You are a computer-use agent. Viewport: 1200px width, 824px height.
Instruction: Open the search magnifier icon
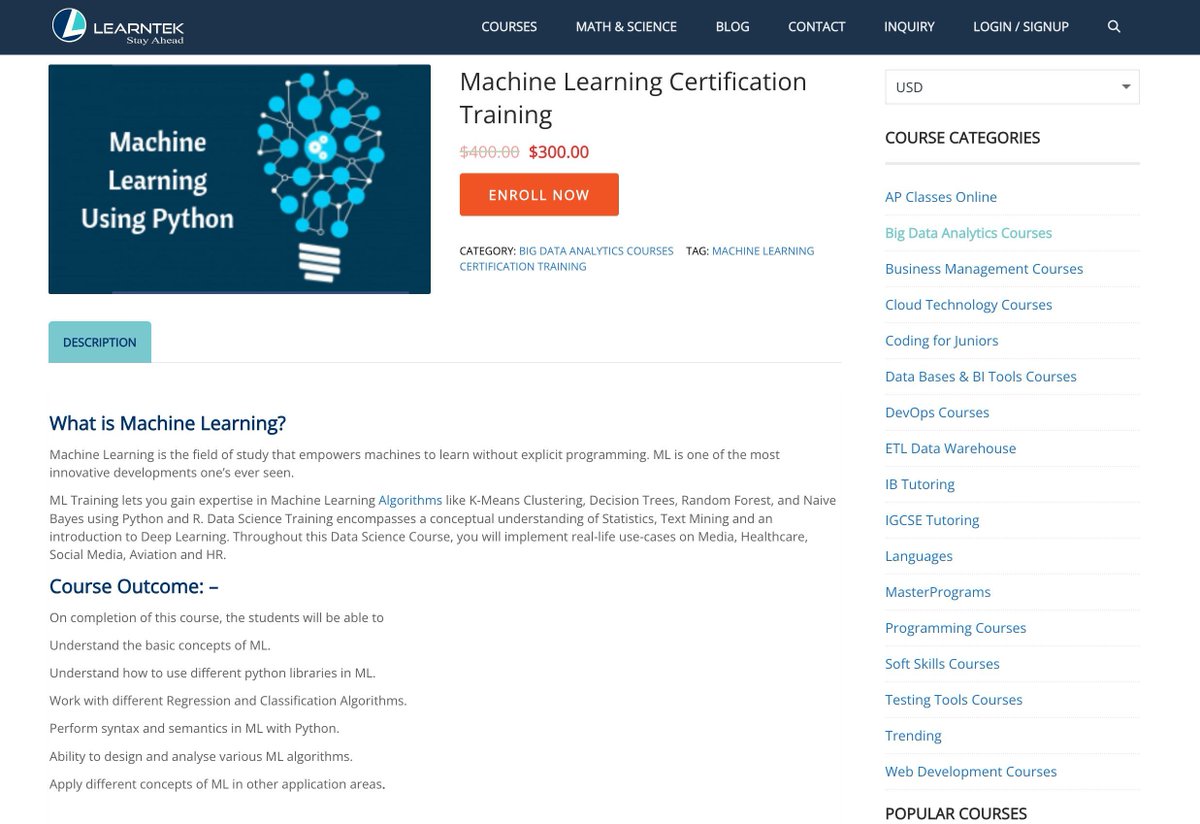point(1114,27)
